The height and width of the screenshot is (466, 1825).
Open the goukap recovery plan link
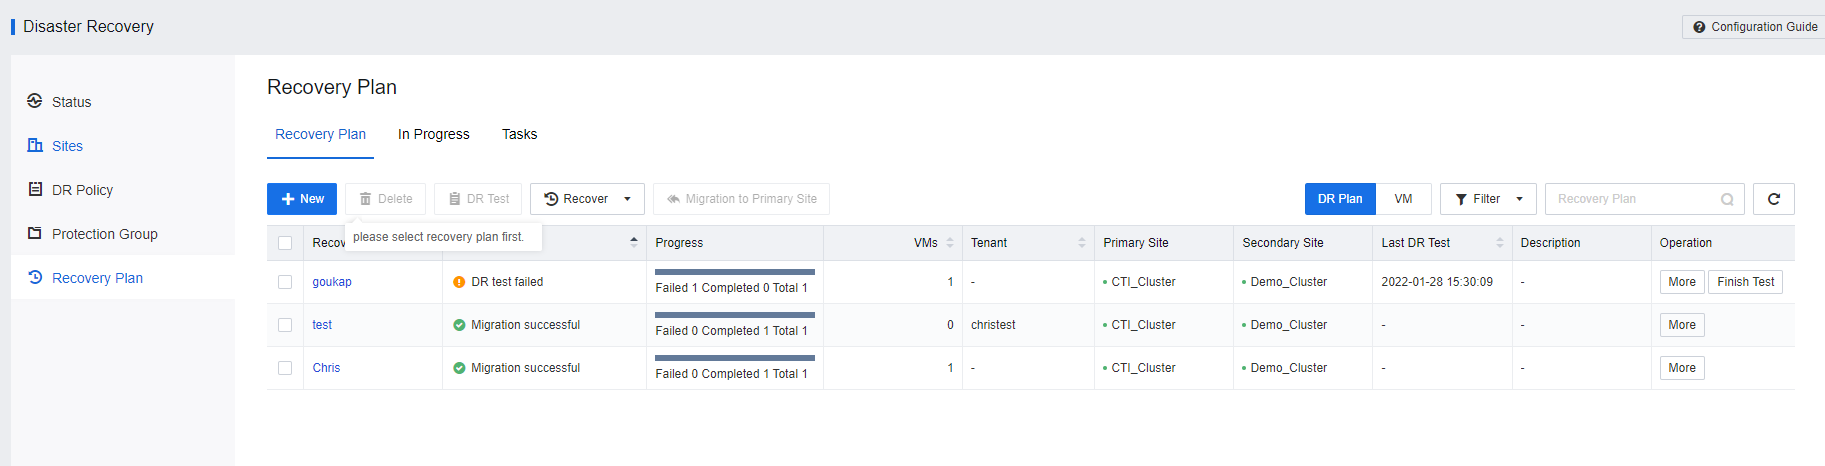click(x=332, y=282)
